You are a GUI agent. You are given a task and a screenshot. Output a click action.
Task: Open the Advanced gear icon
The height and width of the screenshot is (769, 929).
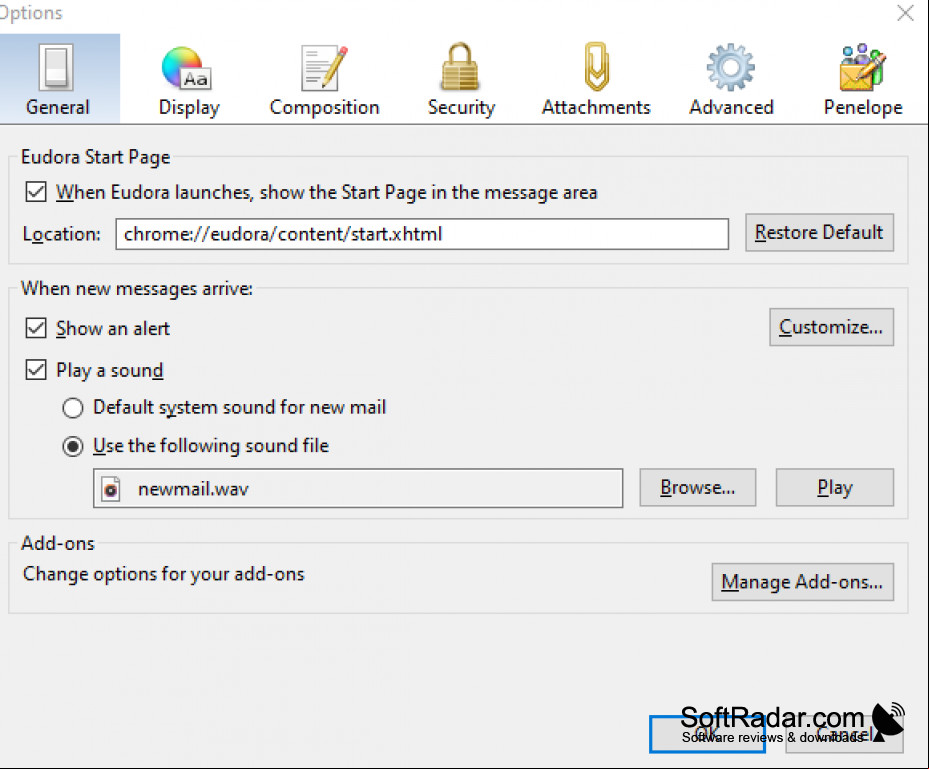[x=731, y=67]
